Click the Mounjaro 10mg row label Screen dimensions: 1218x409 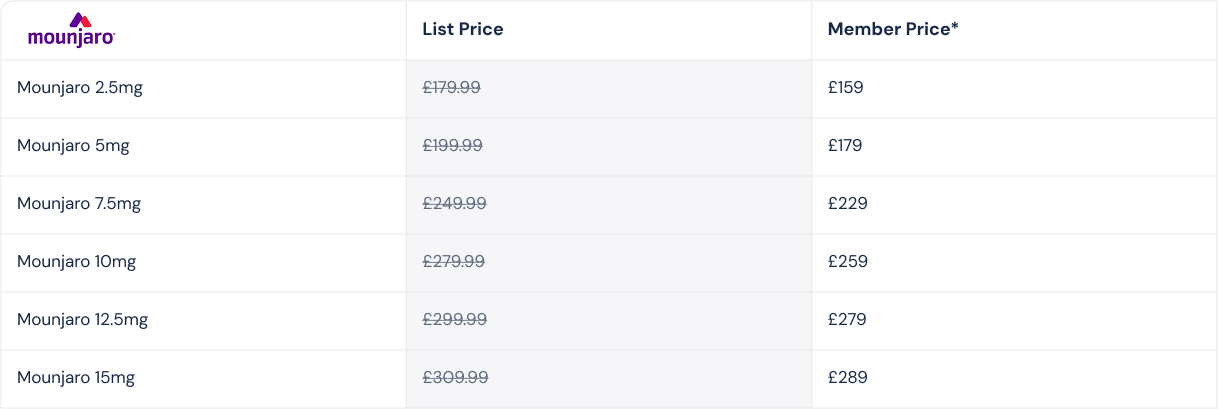point(76,262)
